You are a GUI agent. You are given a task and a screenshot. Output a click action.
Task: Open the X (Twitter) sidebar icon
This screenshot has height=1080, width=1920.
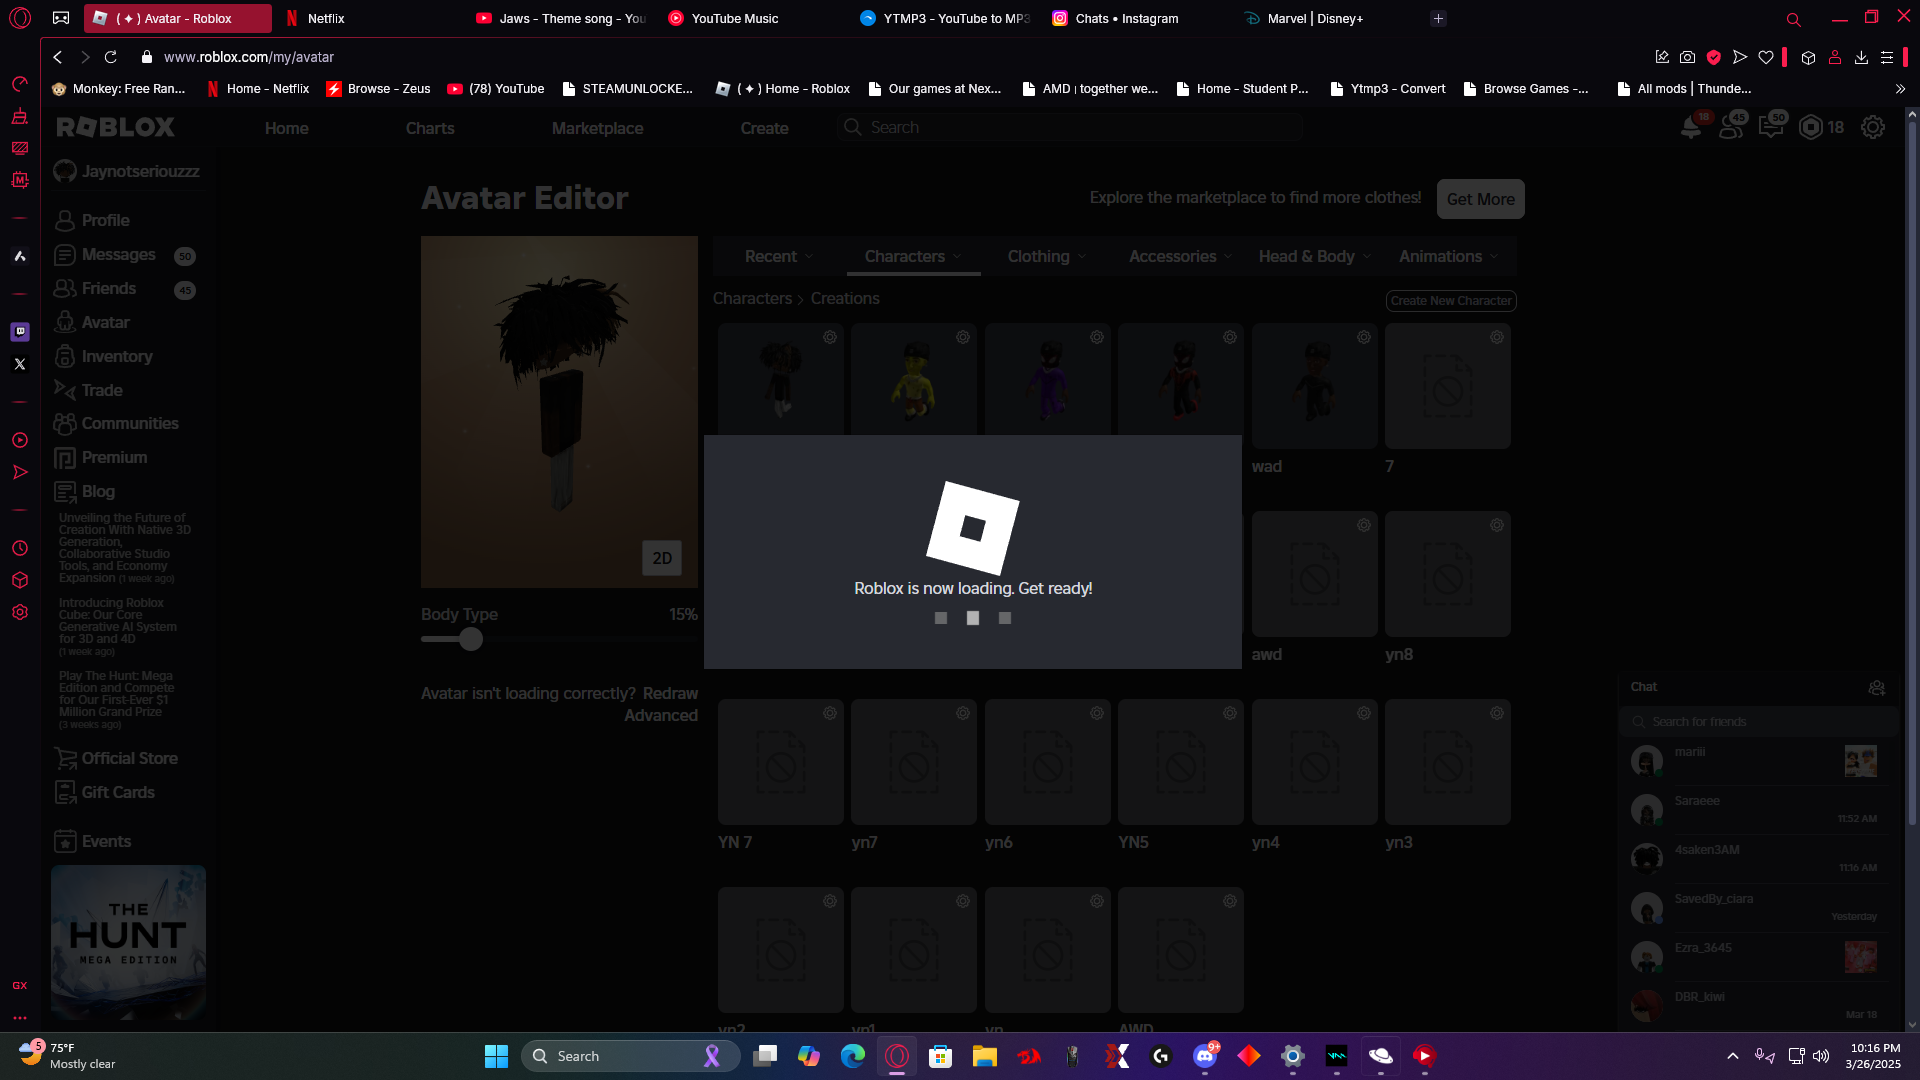[20, 364]
